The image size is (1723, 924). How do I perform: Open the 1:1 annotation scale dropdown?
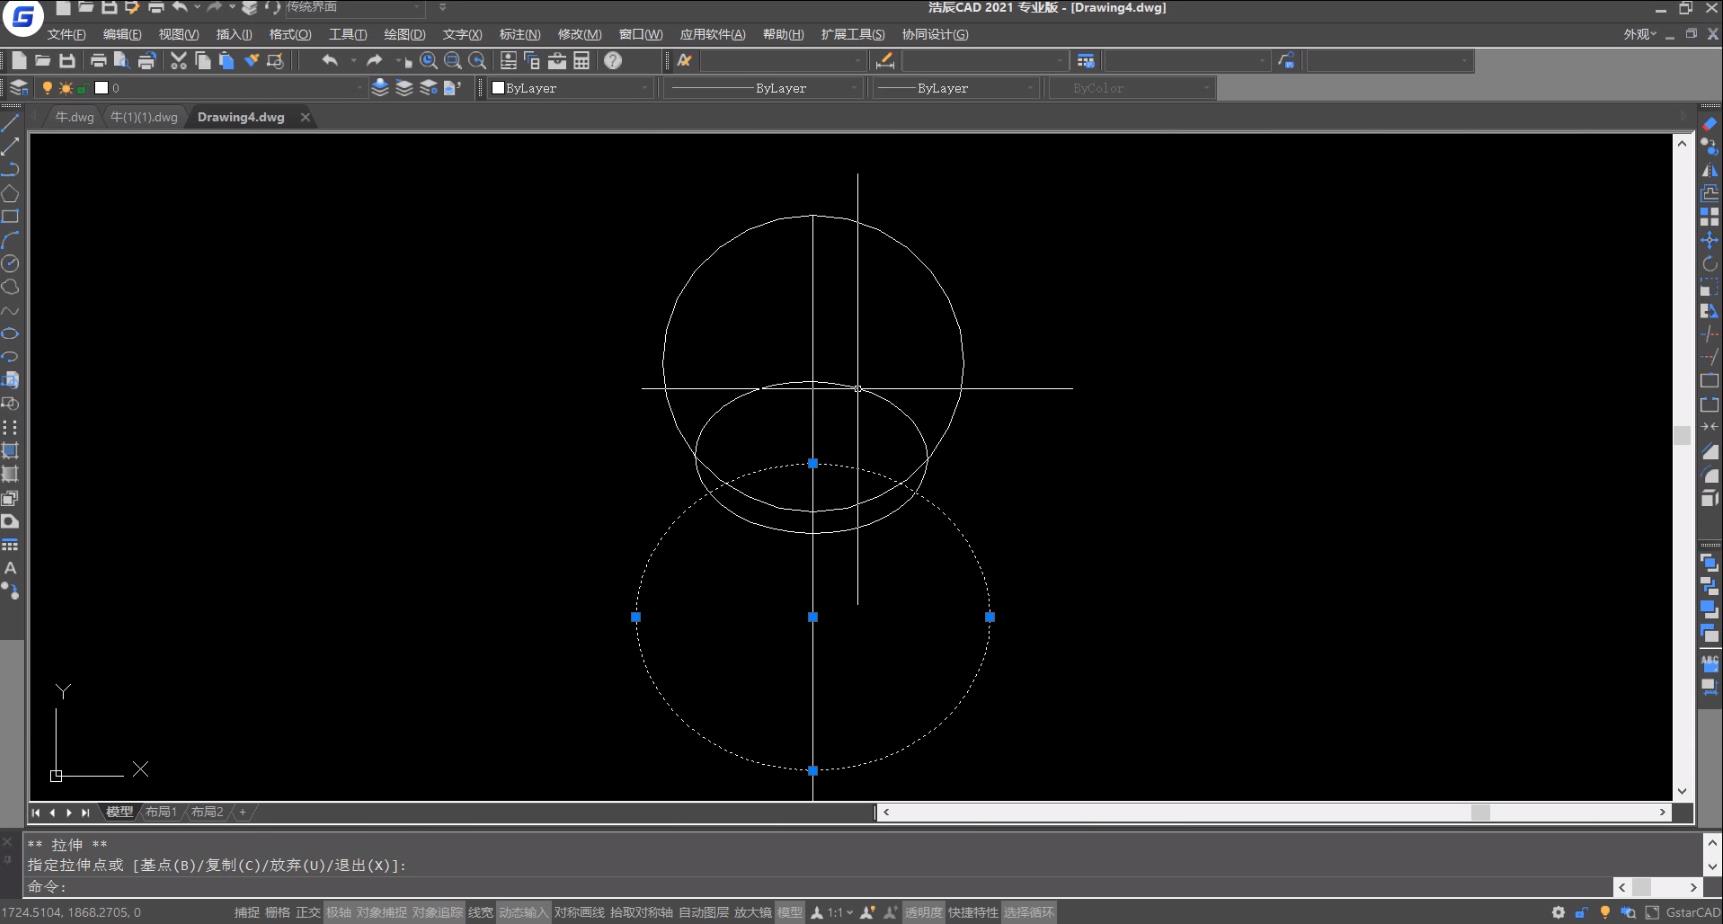tap(839, 912)
